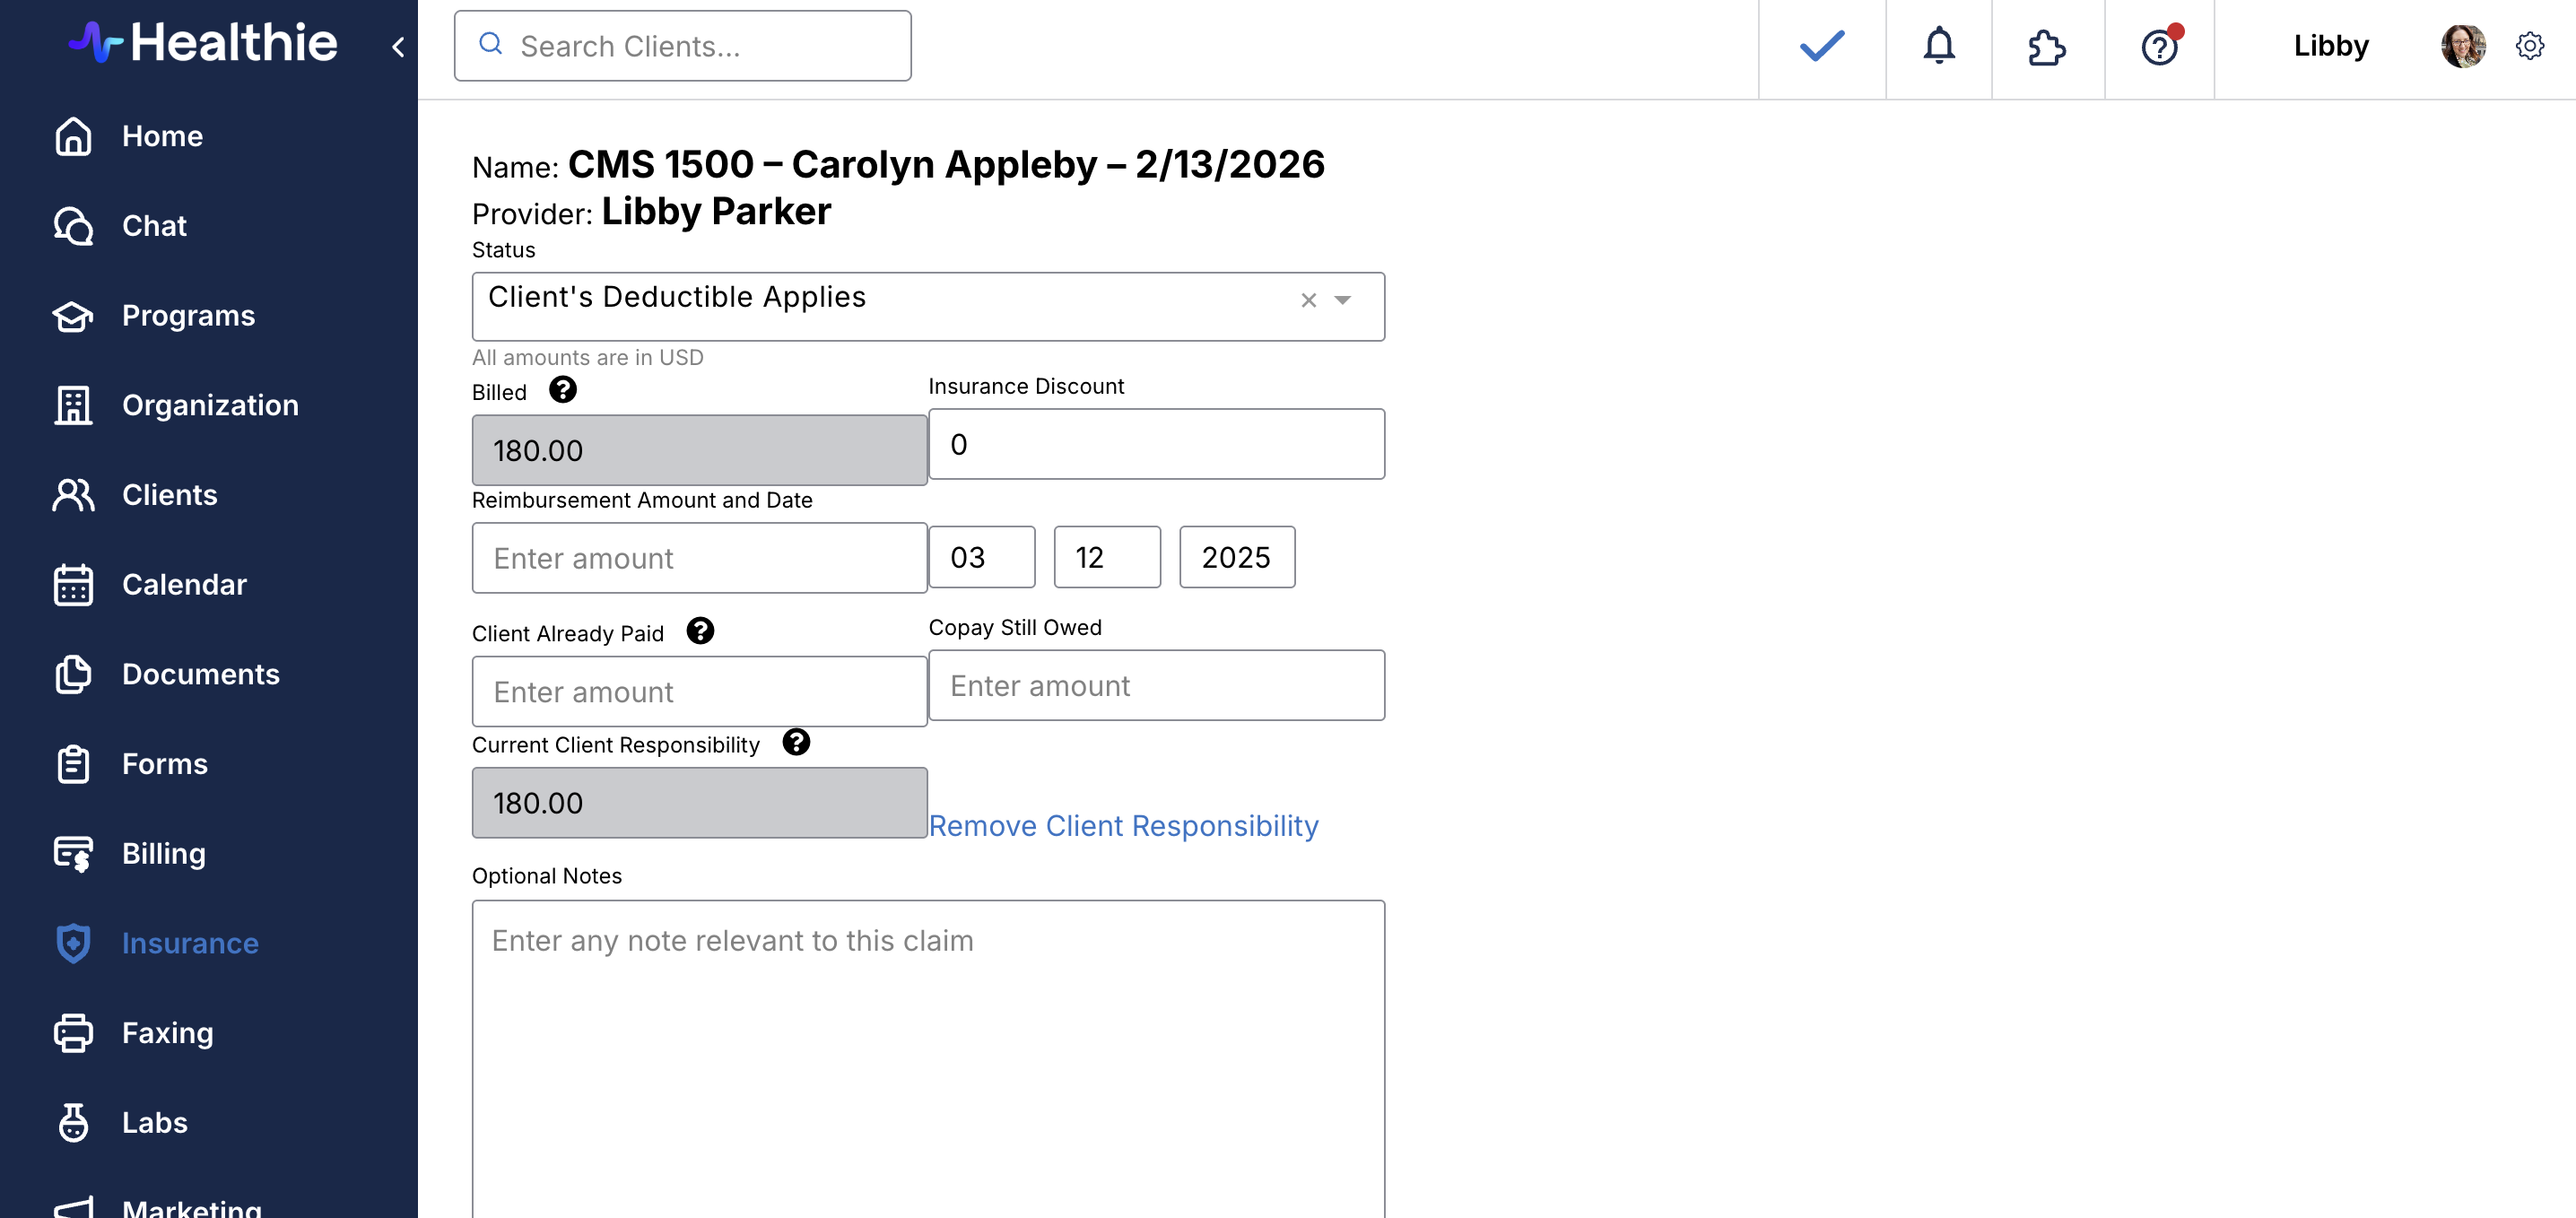Screen dimensions: 2576x1218
Task: Click Remove Client Responsibility link
Action: tap(1123, 825)
